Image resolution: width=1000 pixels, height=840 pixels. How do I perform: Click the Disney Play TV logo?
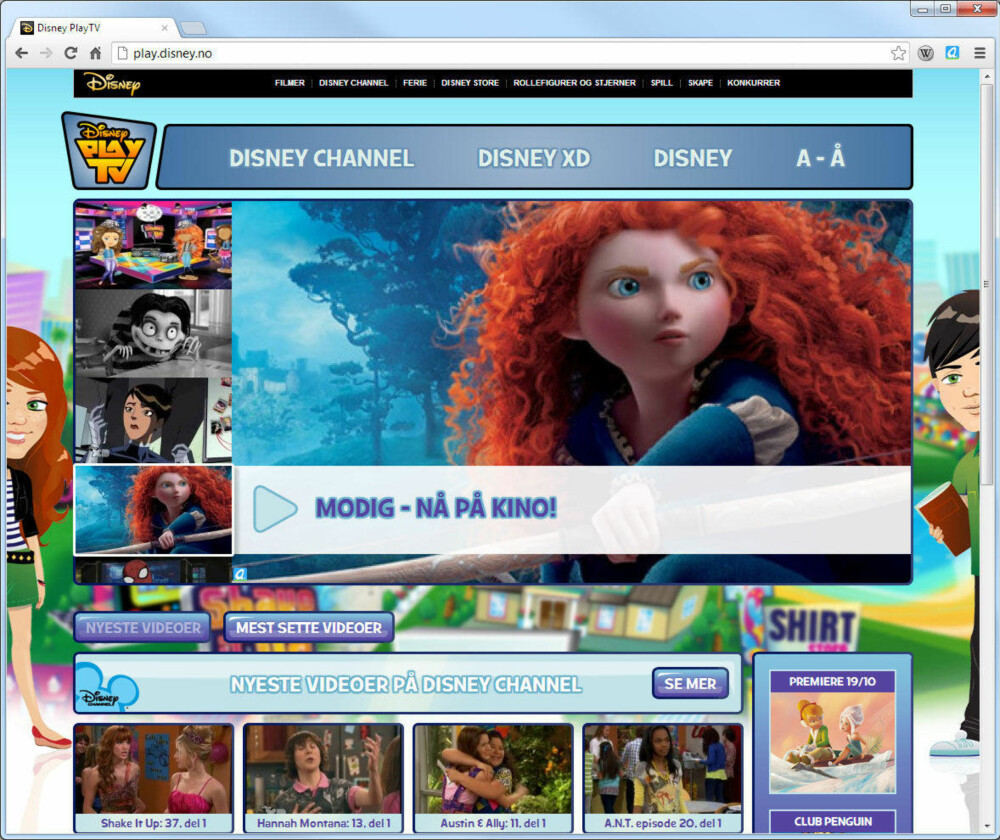point(109,152)
